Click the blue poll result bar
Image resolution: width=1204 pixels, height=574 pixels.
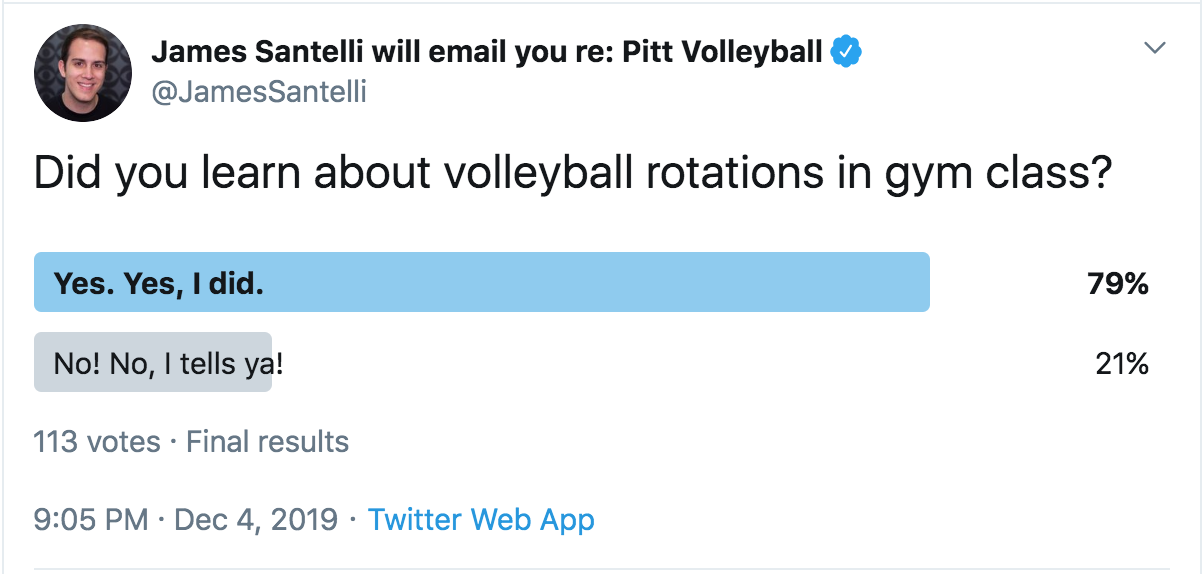tap(482, 282)
